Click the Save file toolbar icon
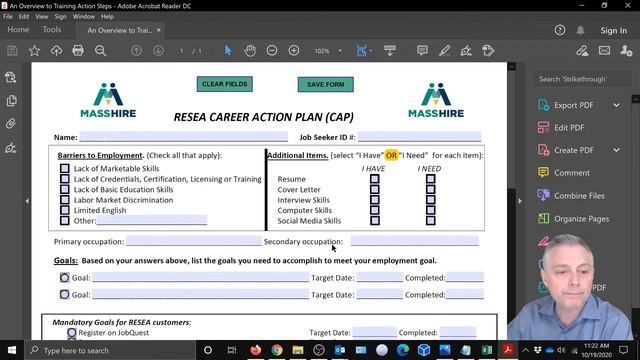This screenshot has width=640, height=360. (12, 51)
